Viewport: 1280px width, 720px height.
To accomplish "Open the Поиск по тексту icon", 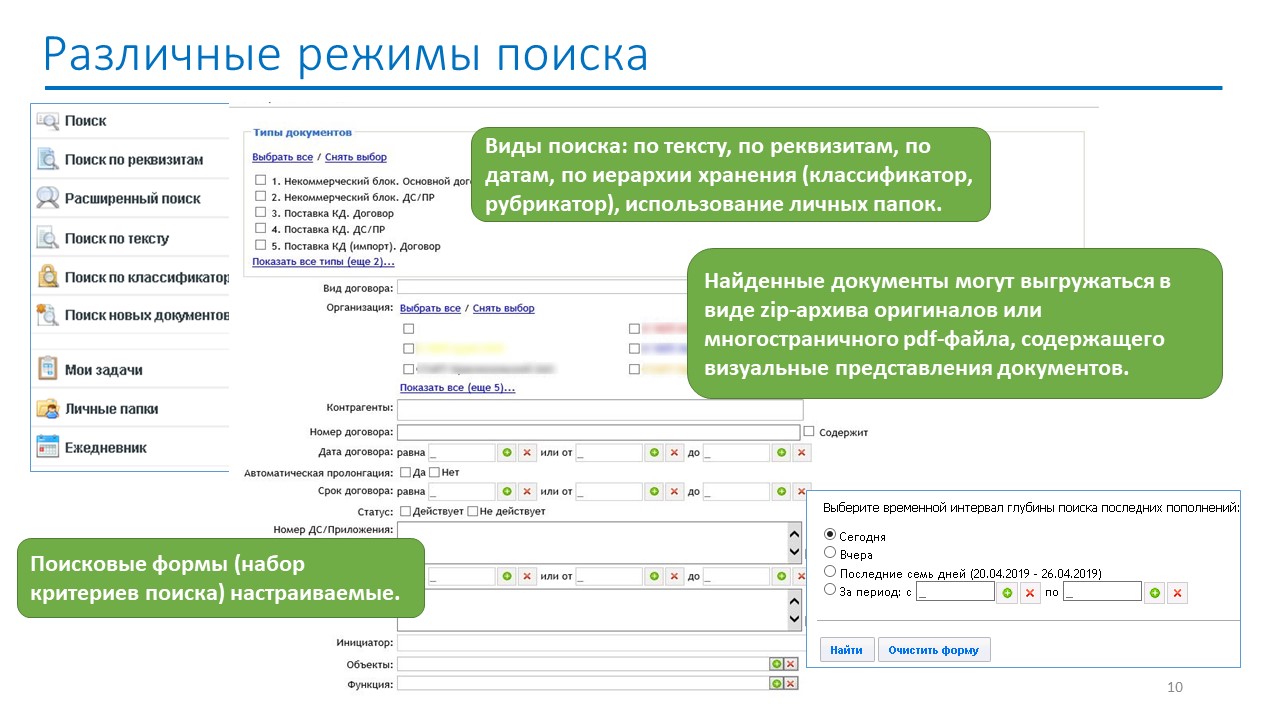I will point(47,238).
